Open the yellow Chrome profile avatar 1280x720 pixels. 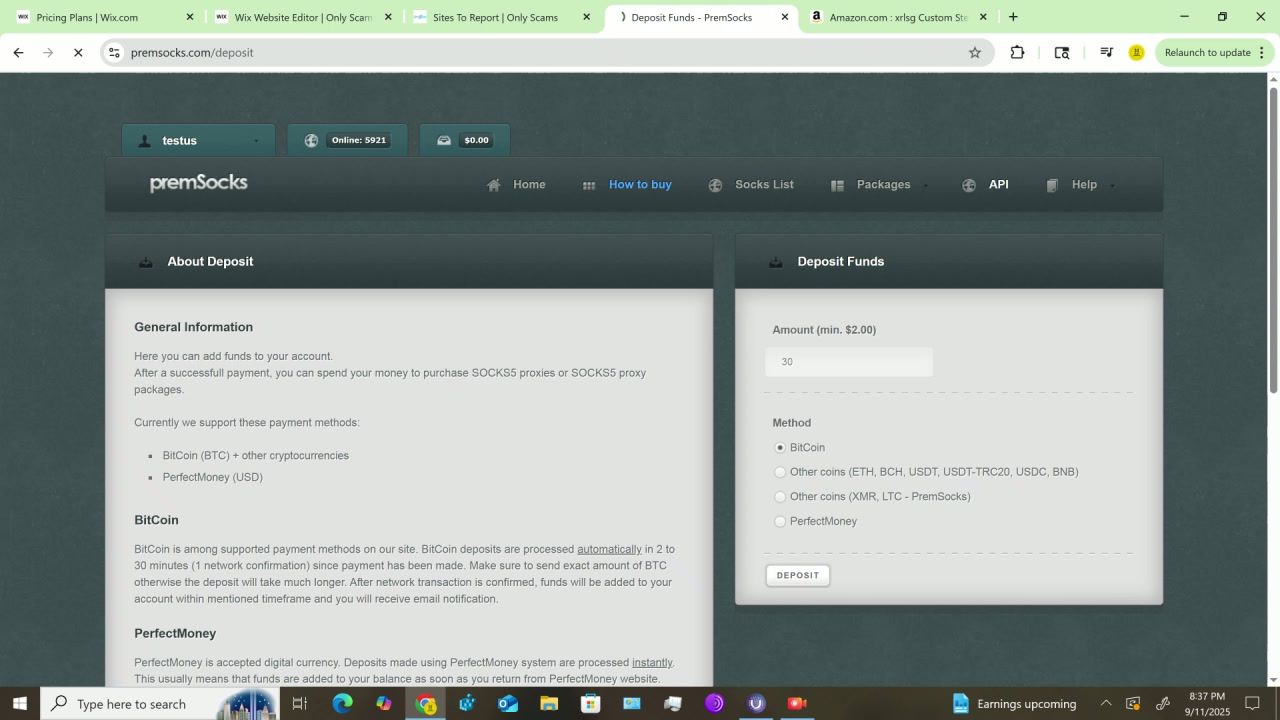coord(1136,53)
